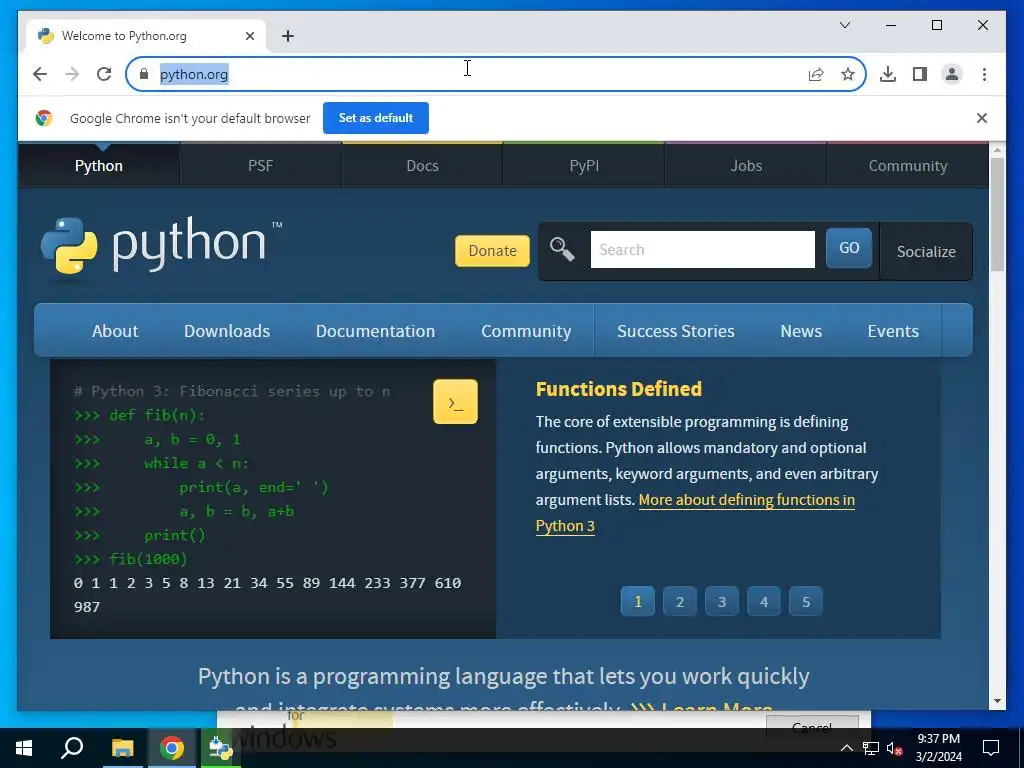Open the Community navigation menu in the blue bar
Screen dimensions: 1024x768
point(526,331)
